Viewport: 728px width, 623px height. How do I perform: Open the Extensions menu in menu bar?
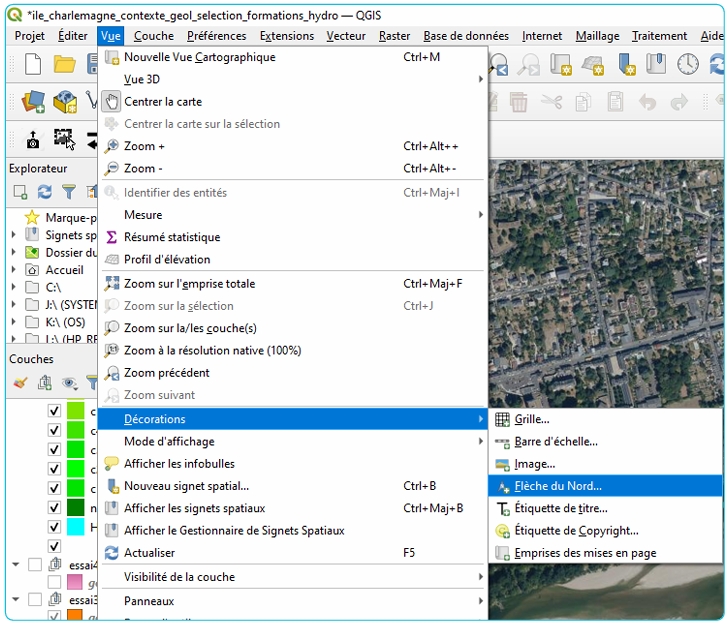click(x=286, y=36)
